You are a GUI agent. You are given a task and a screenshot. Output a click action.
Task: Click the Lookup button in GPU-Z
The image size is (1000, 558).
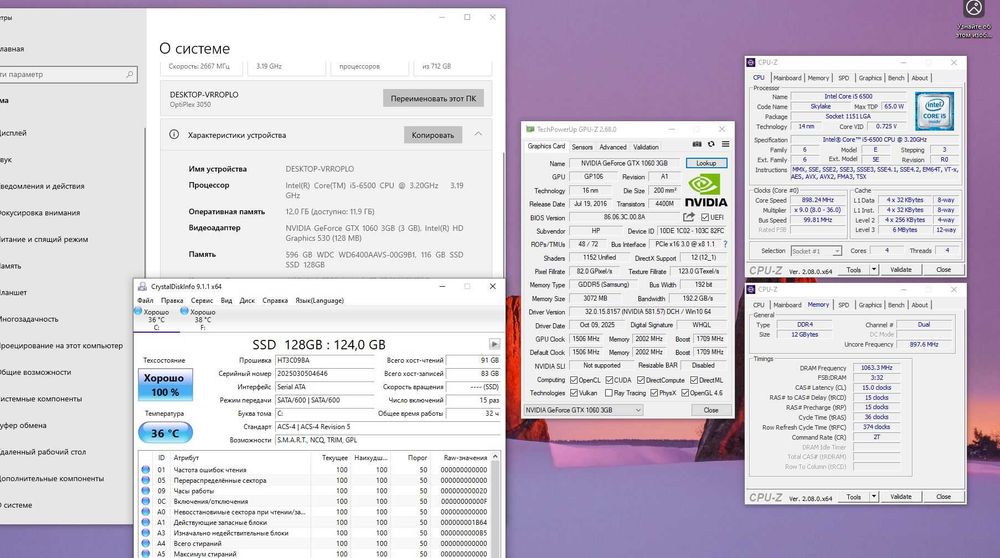[x=706, y=163]
